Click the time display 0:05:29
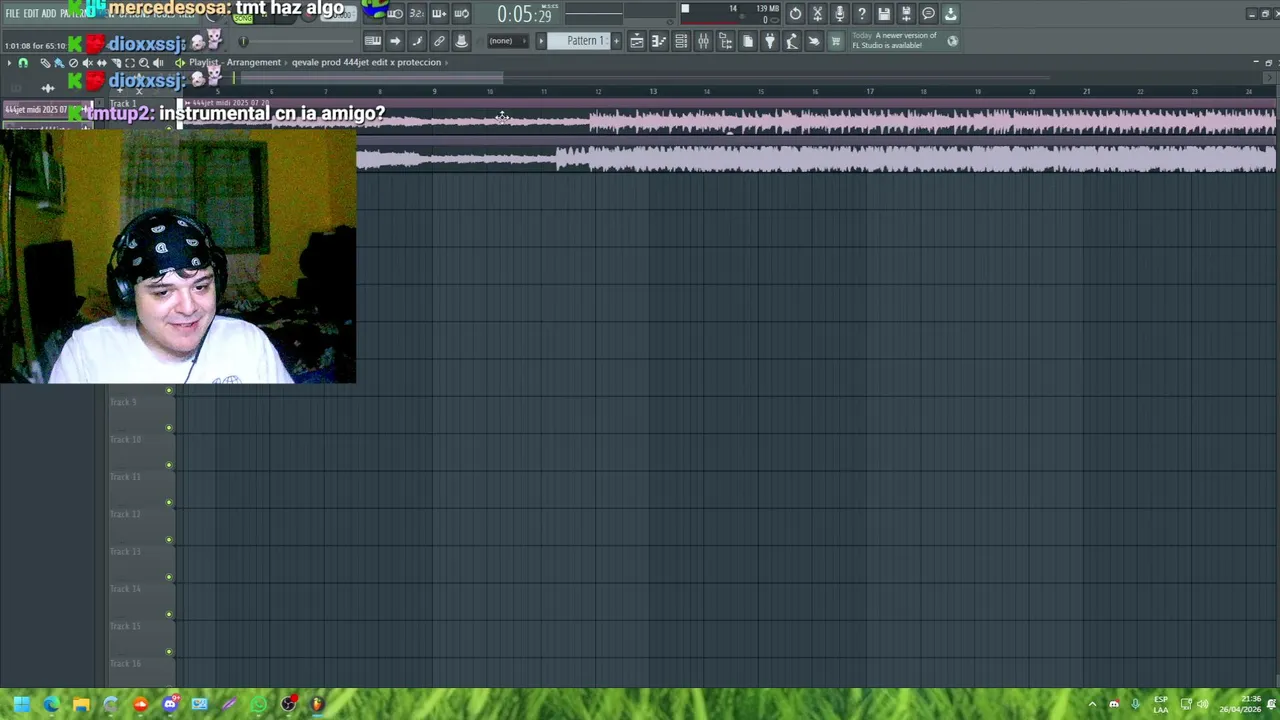This screenshot has width=1280, height=720. click(524, 14)
